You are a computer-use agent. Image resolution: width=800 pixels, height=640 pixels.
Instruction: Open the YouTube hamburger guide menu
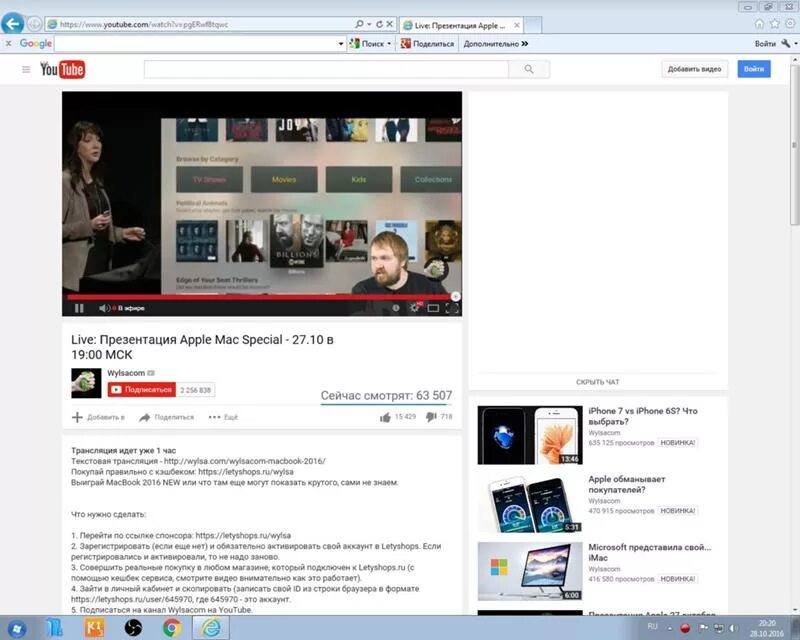click(x=26, y=69)
